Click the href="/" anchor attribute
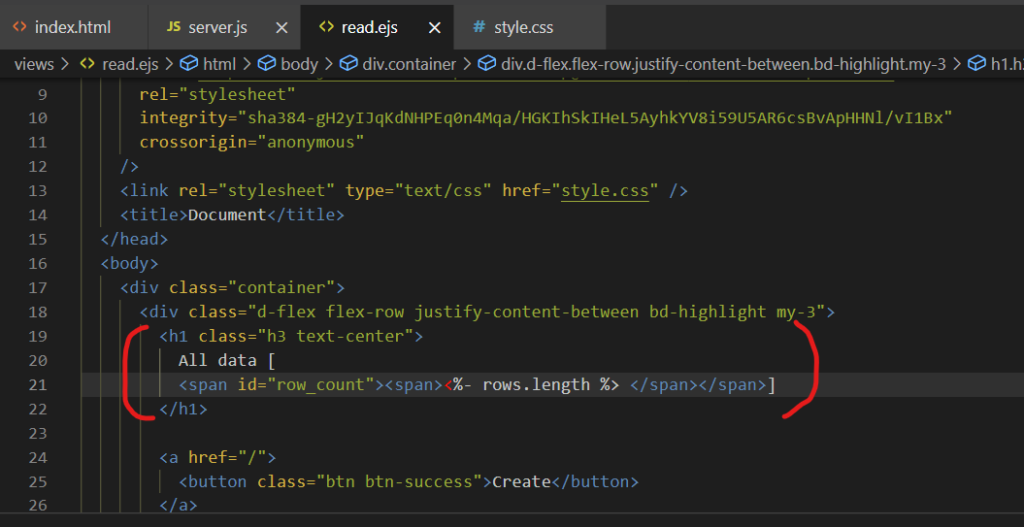Viewport: 1024px width, 527px height. pos(227,457)
